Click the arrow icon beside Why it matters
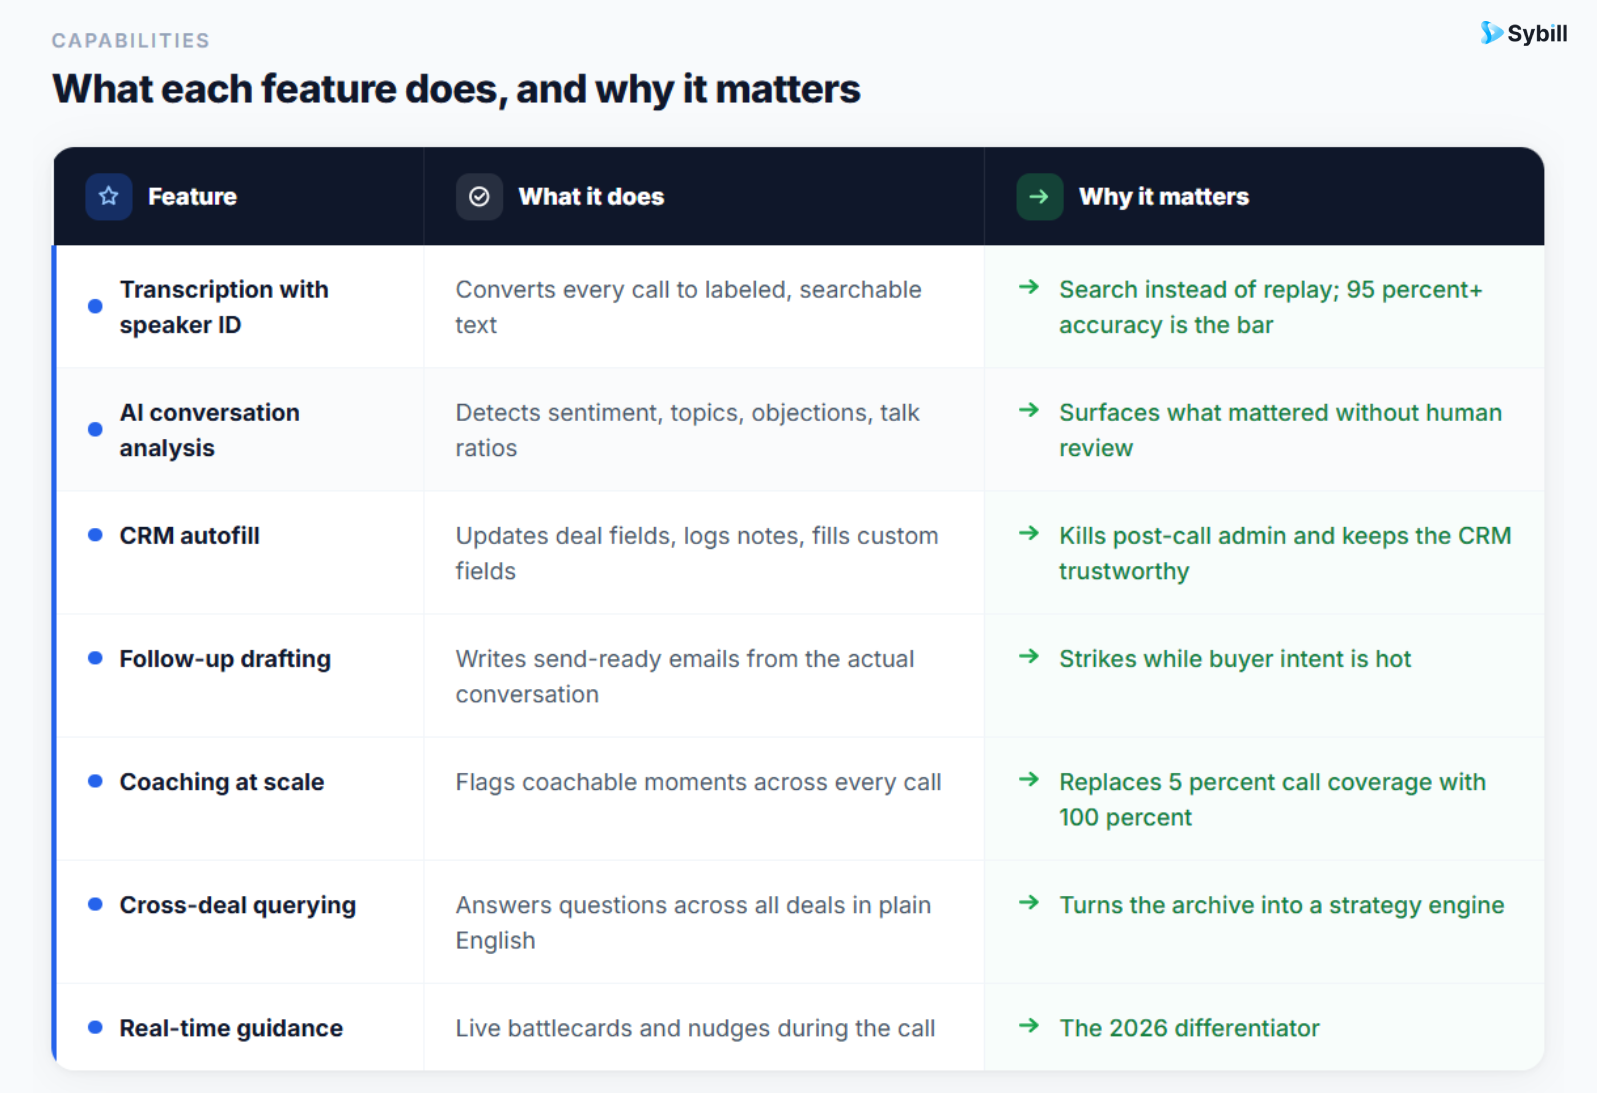 click(1039, 196)
